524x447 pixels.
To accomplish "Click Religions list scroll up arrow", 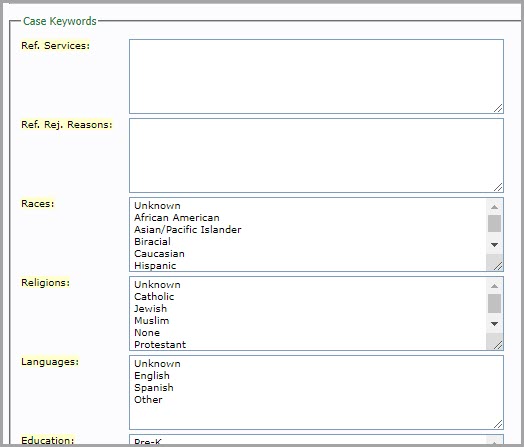I will click(x=494, y=286).
